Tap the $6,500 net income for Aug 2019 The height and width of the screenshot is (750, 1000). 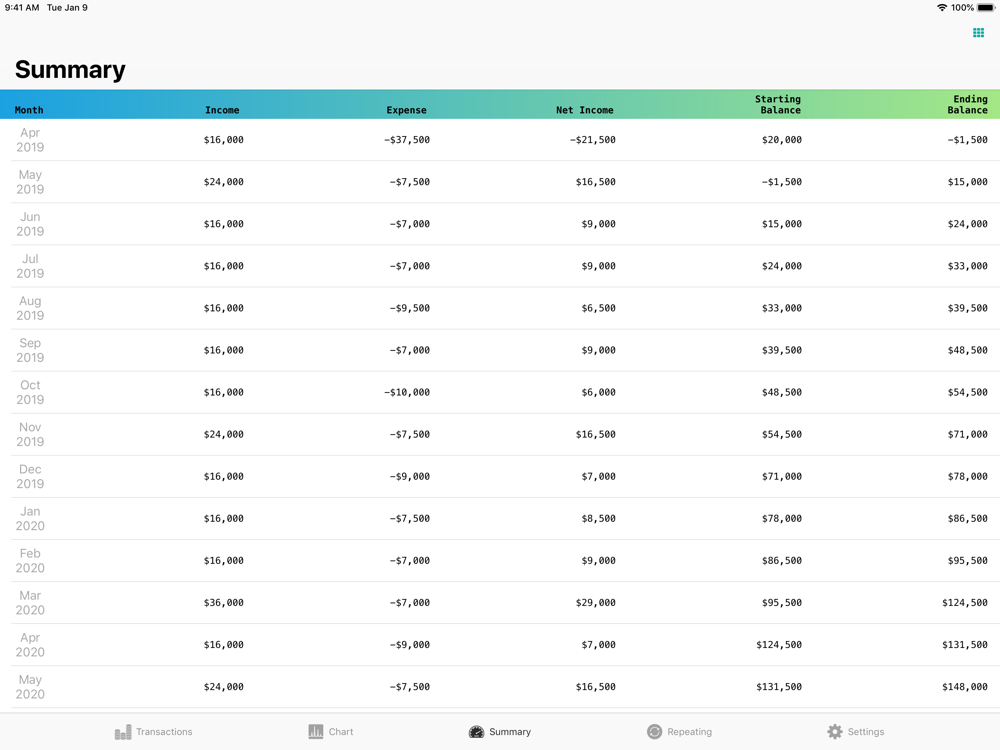tap(598, 308)
